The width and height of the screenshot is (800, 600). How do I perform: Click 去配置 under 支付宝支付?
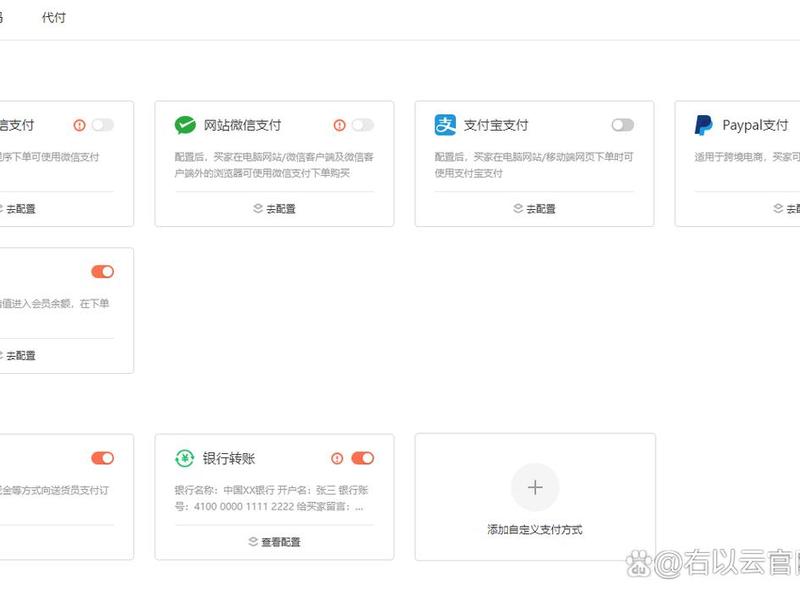[541, 209]
